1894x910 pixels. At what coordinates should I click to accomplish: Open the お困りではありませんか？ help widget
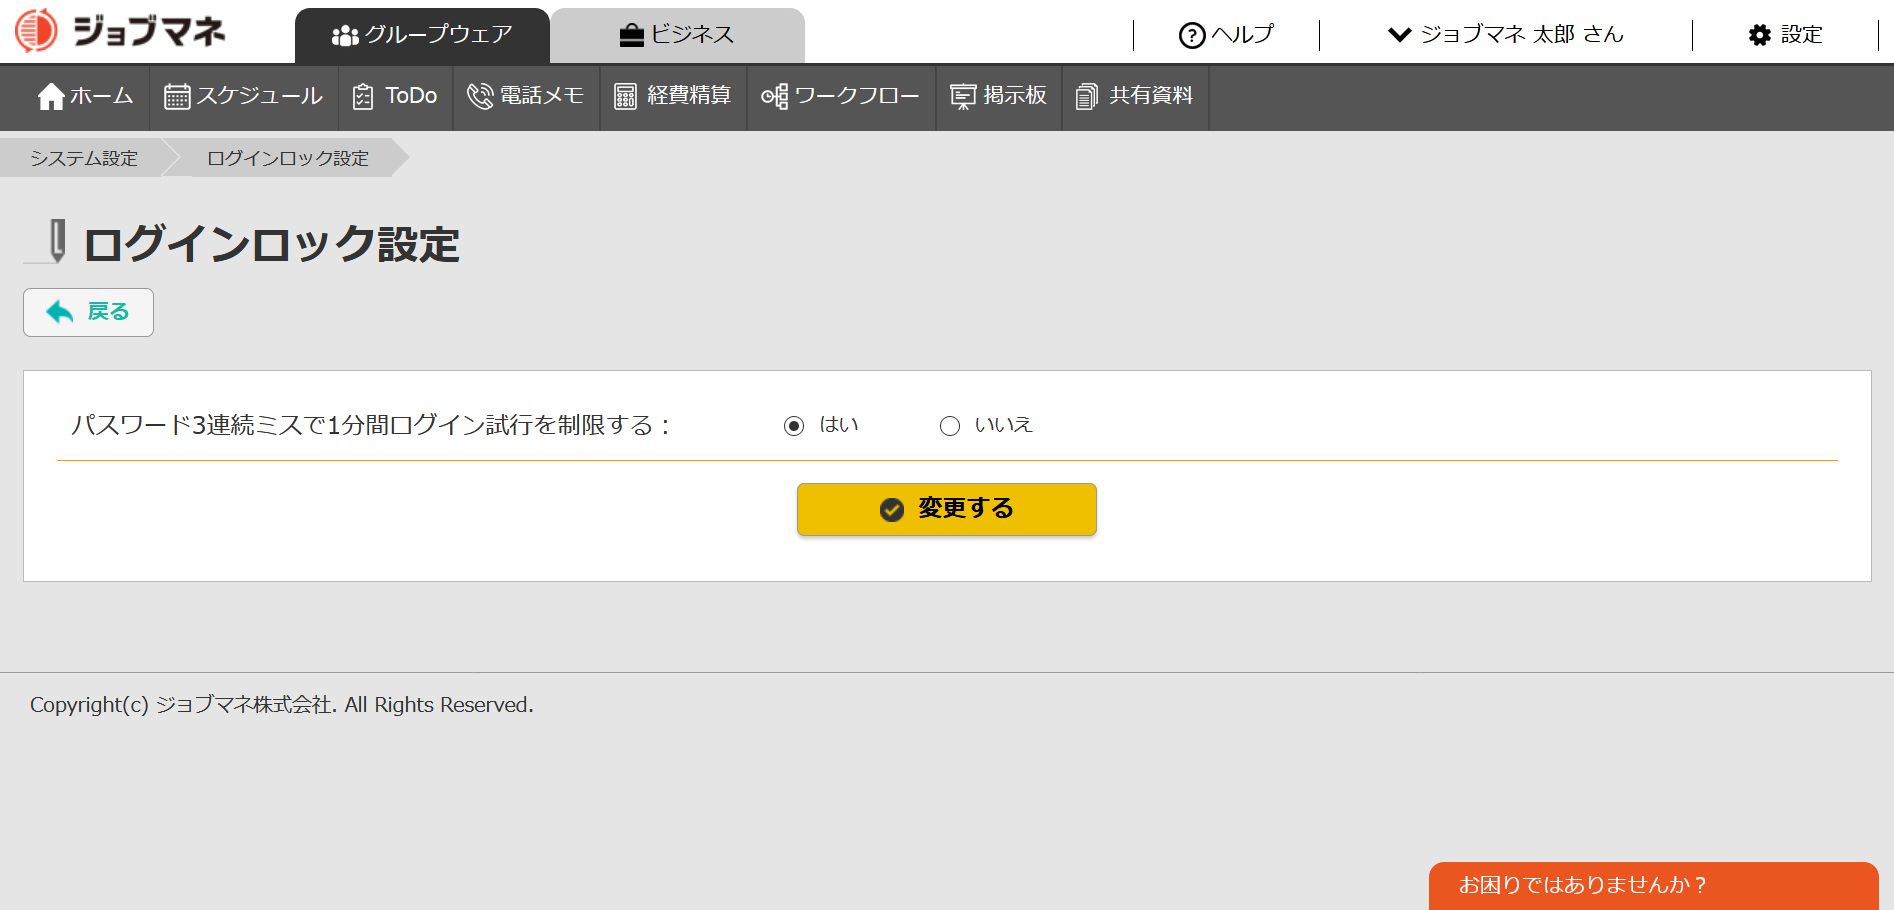click(1654, 886)
